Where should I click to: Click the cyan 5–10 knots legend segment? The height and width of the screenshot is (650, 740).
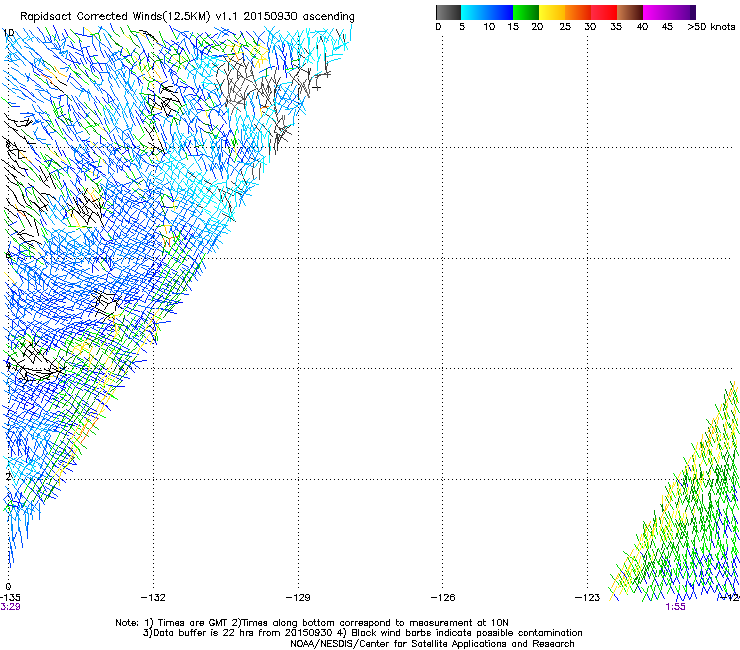[473, 12]
